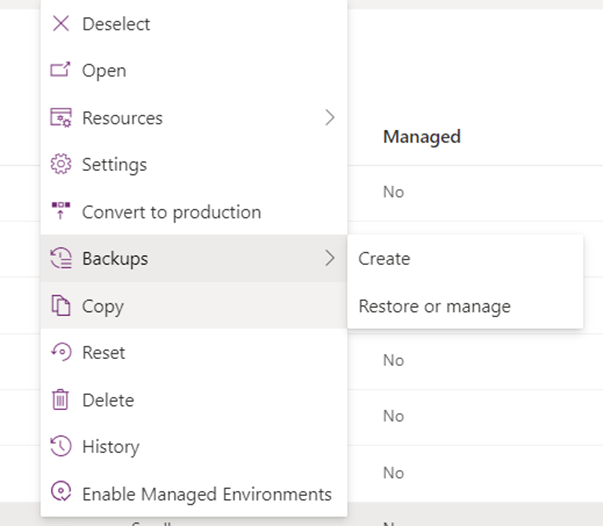Viewport: 603px width, 526px height.
Task: Expand the Resources submenu chevron
Action: [x=330, y=118]
